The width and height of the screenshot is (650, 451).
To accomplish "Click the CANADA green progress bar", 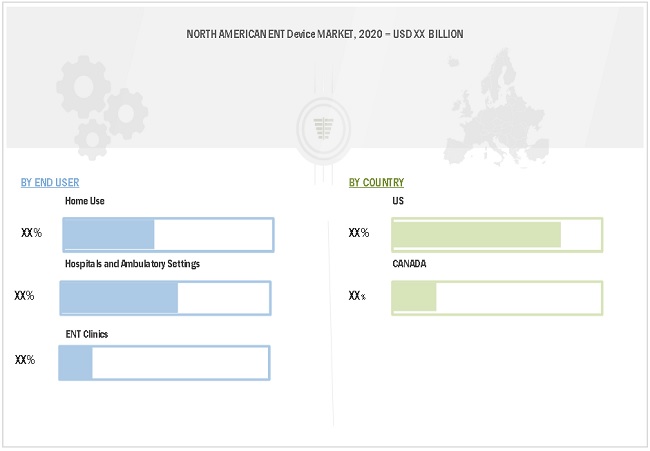I will (x=497, y=298).
